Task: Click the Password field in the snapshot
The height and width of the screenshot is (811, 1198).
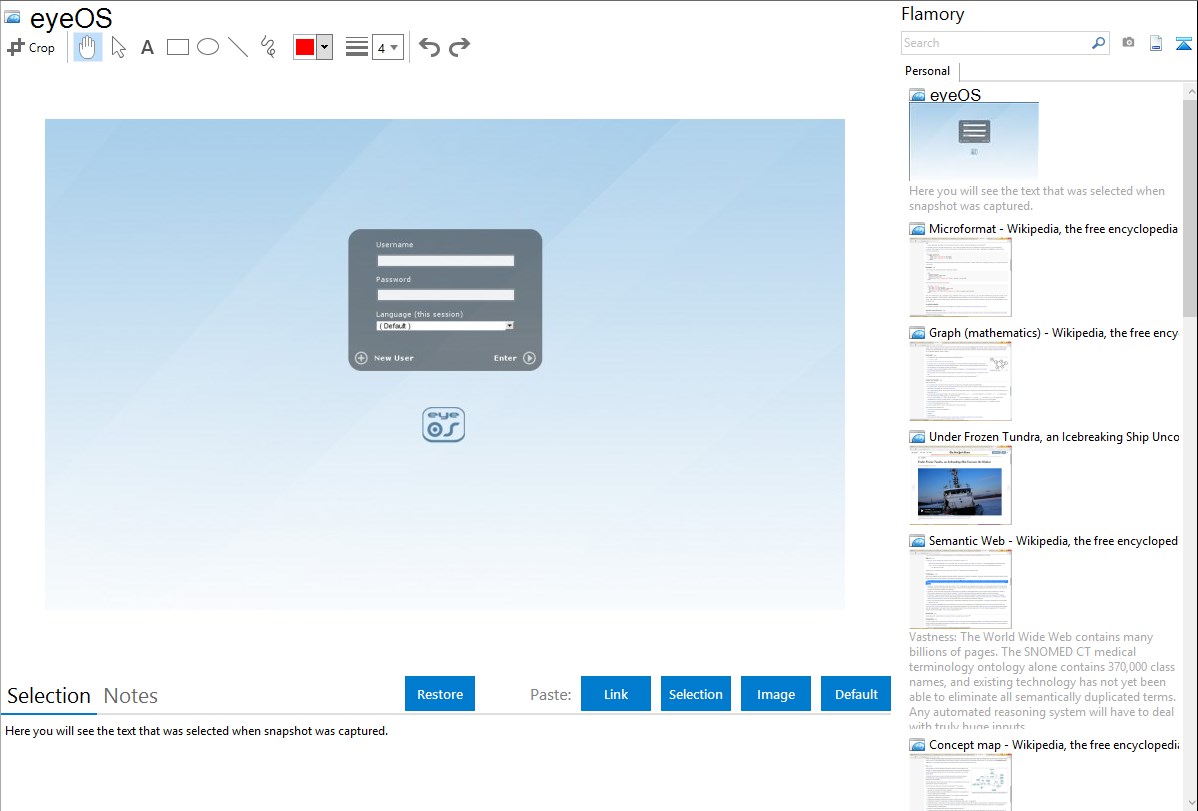Action: tap(445, 295)
